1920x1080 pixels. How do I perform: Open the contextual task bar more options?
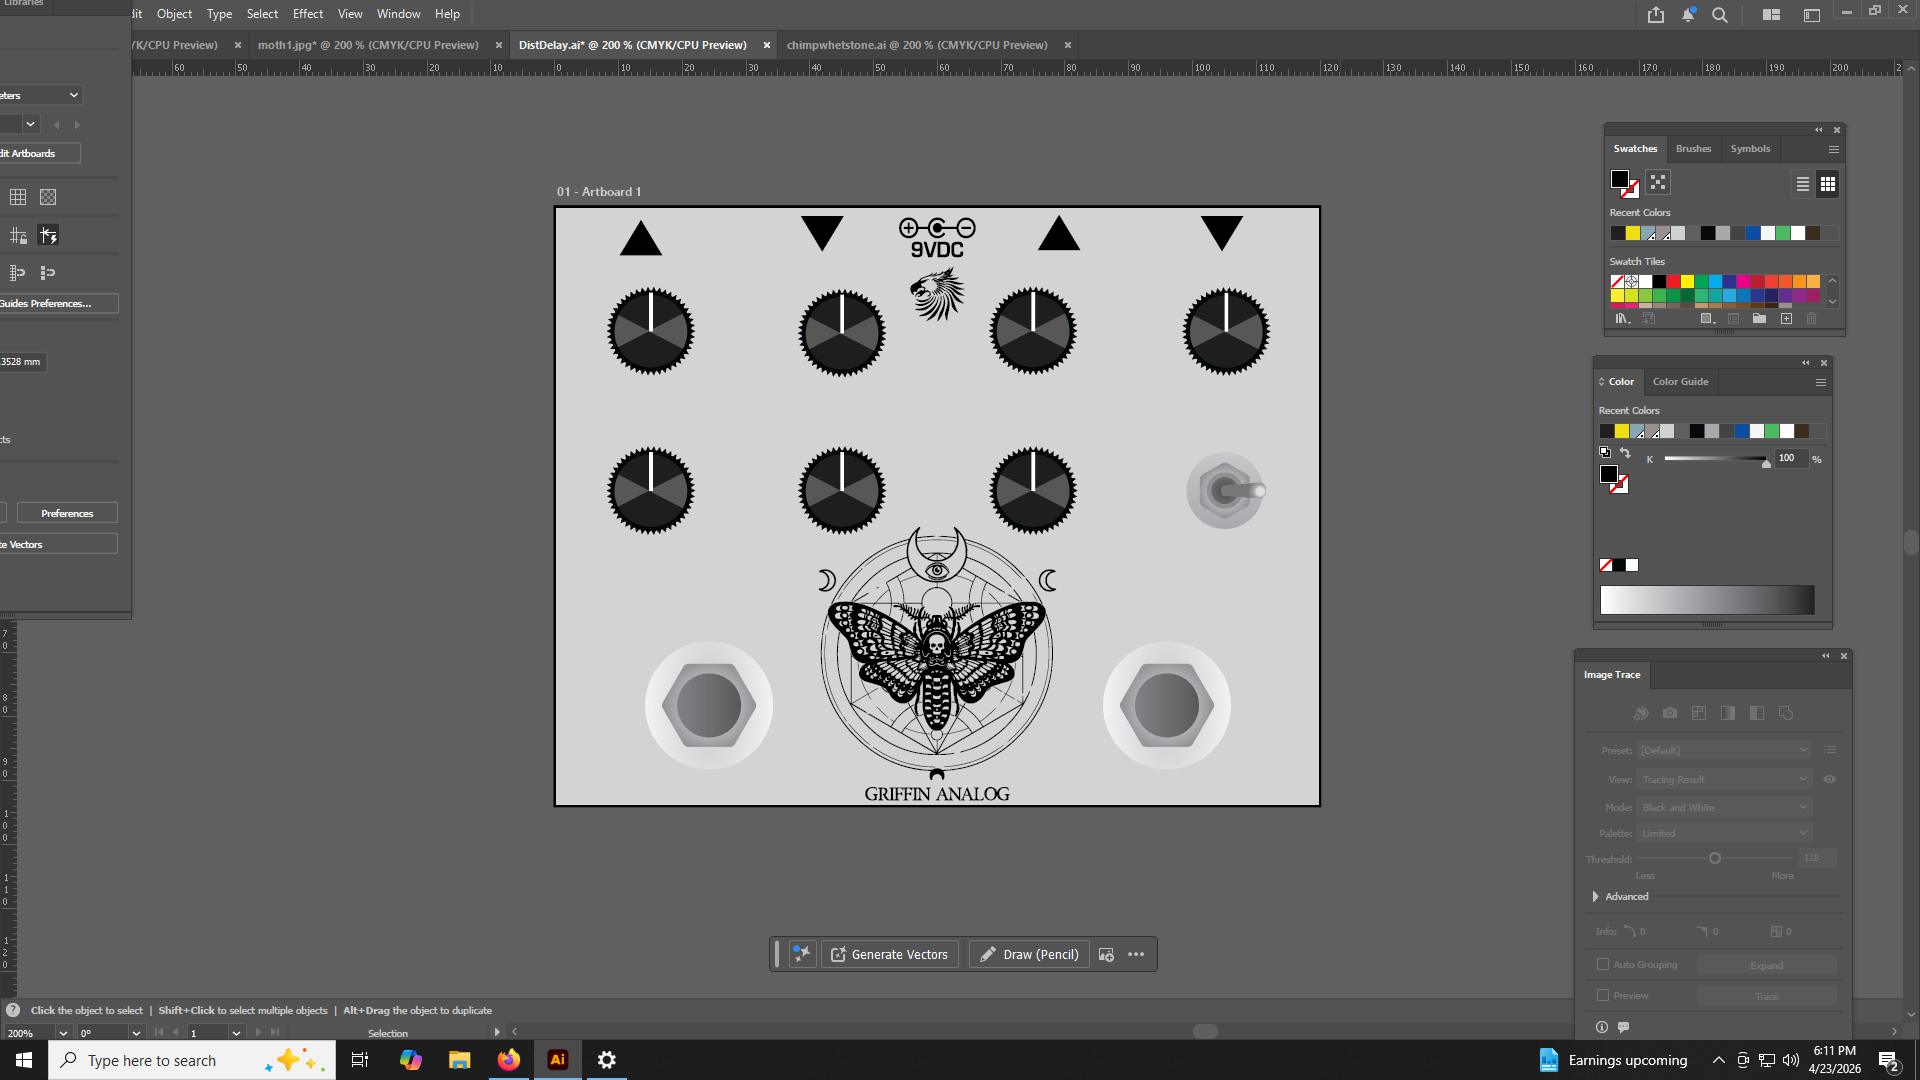(1136, 954)
